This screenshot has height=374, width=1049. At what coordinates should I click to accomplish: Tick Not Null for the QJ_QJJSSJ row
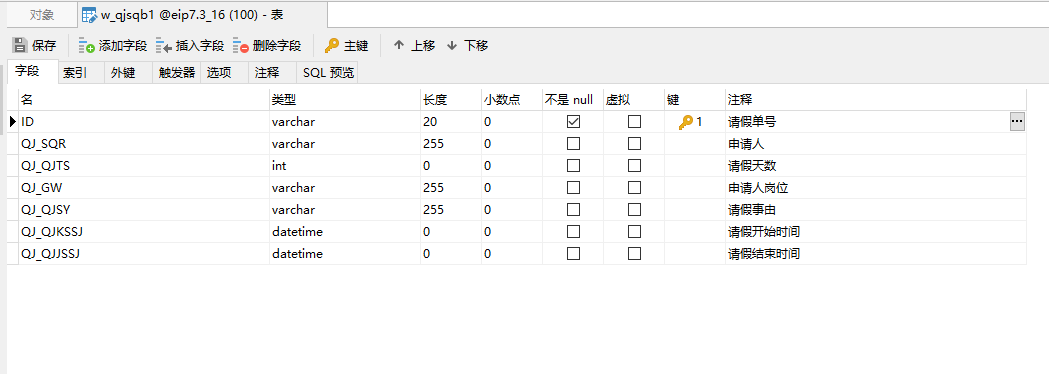(x=573, y=254)
